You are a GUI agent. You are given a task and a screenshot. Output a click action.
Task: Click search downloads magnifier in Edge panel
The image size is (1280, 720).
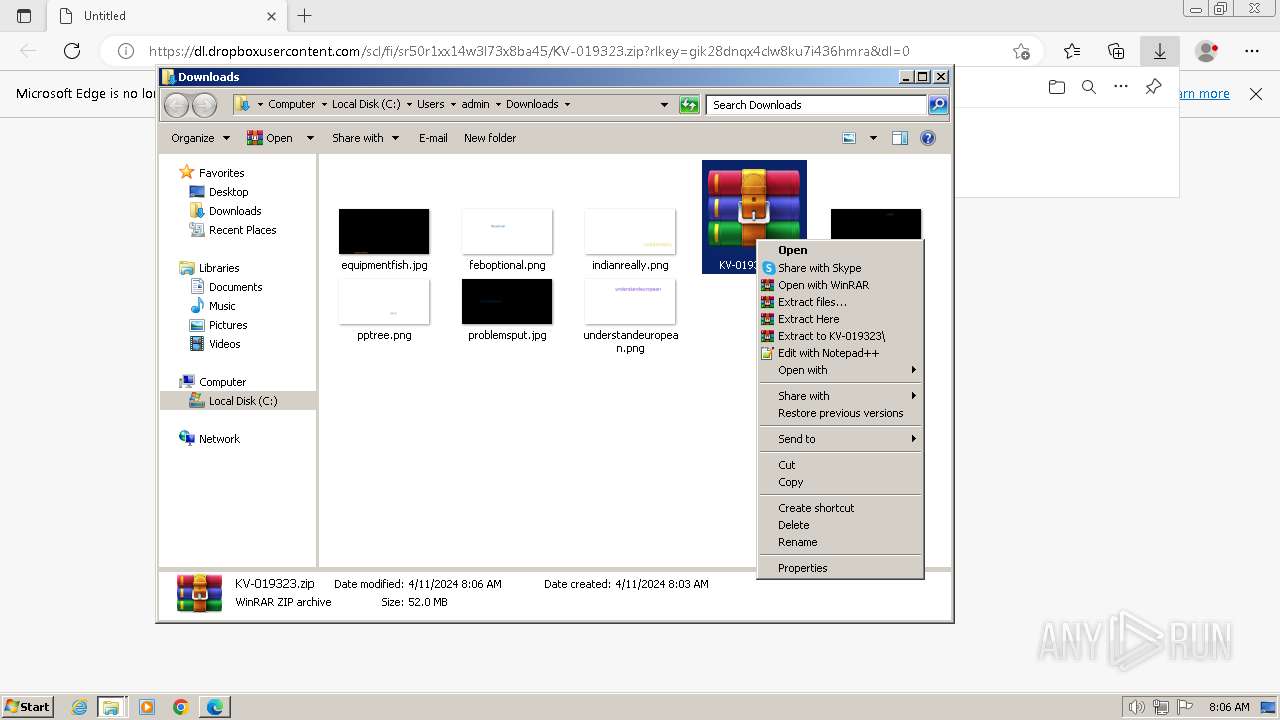pyautogui.click(x=1089, y=87)
